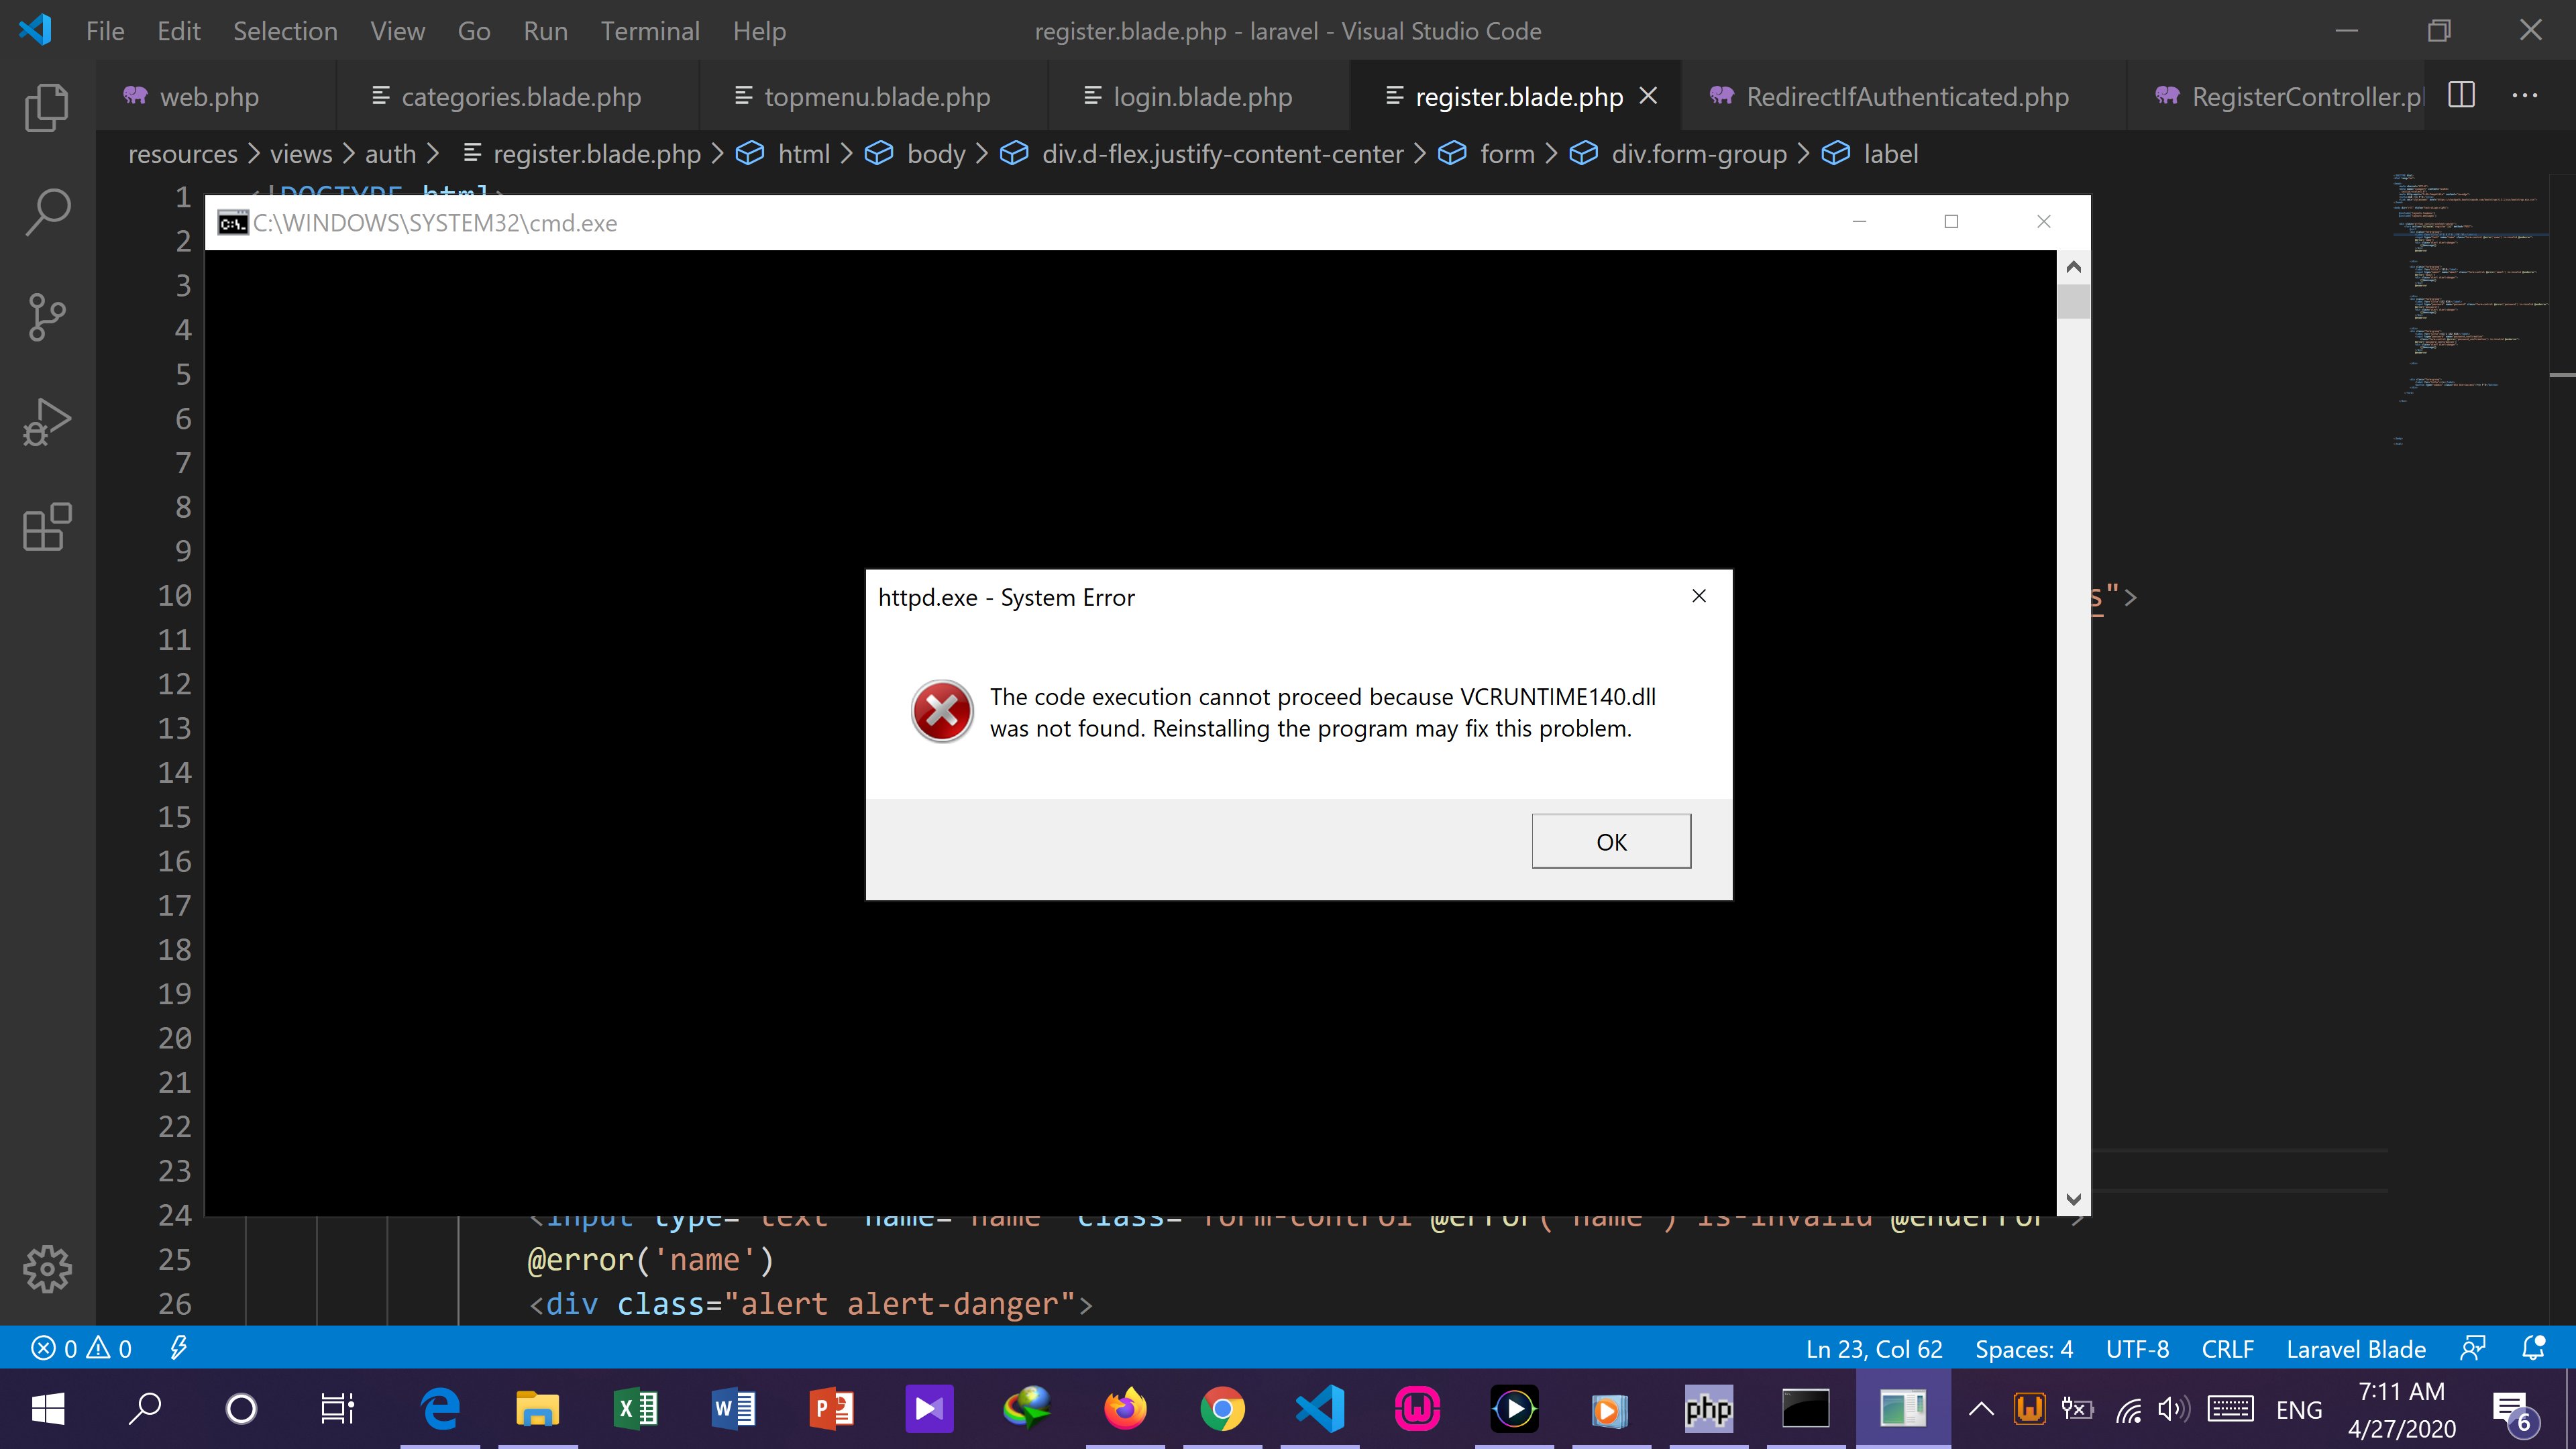This screenshot has width=2576, height=1449.
Task: Click OK in the httpd.exe error dialog
Action: tap(1611, 841)
